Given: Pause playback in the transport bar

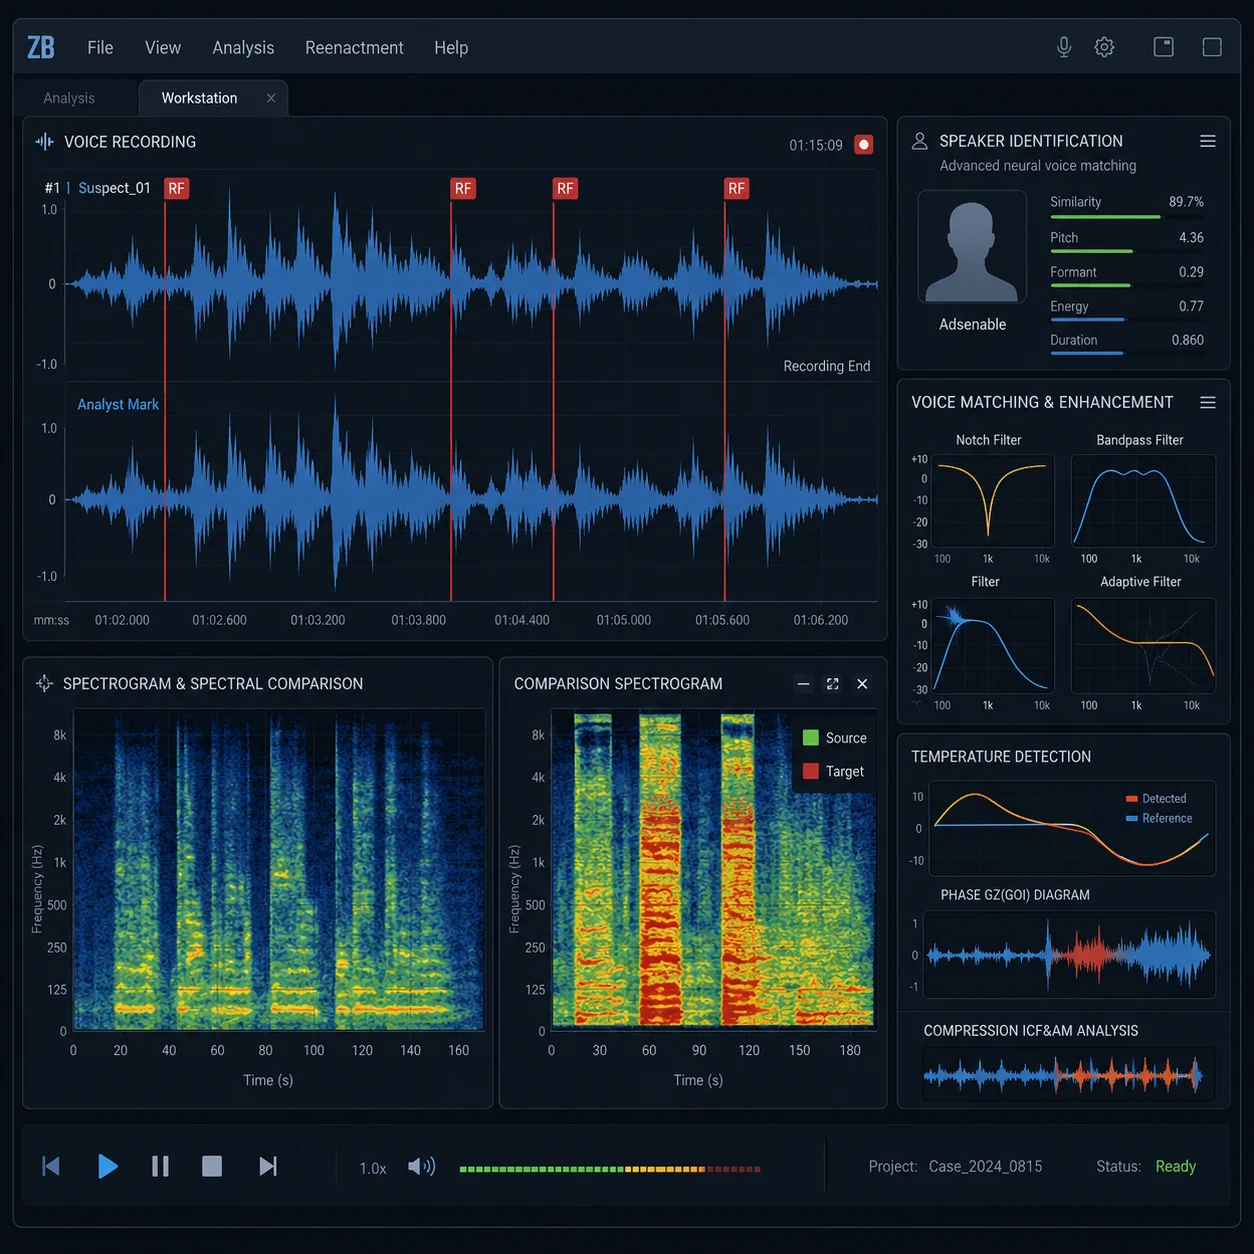Looking at the screenshot, I should pos(160,1166).
